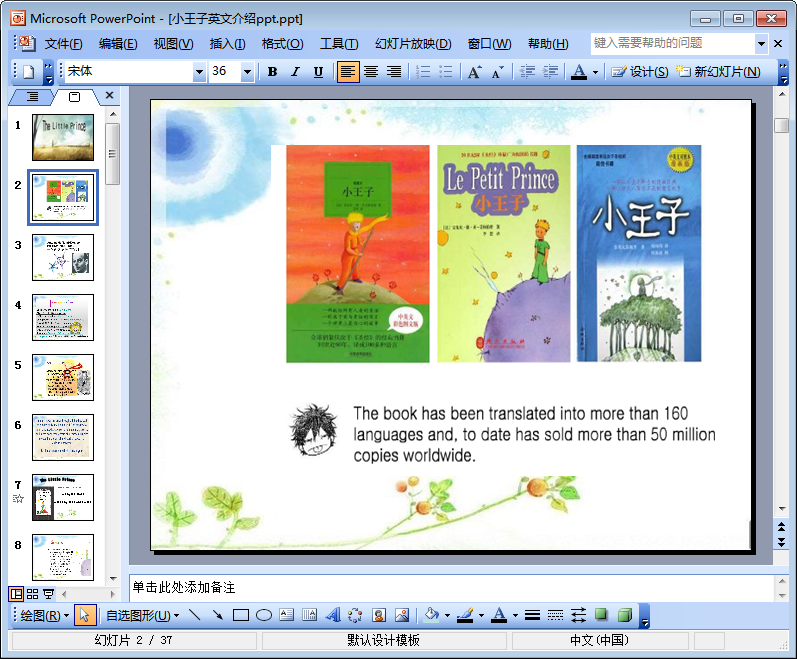The height and width of the screenshot is (659, 797).
Task: Apply fill color bucket
Action: click(432, 615)
